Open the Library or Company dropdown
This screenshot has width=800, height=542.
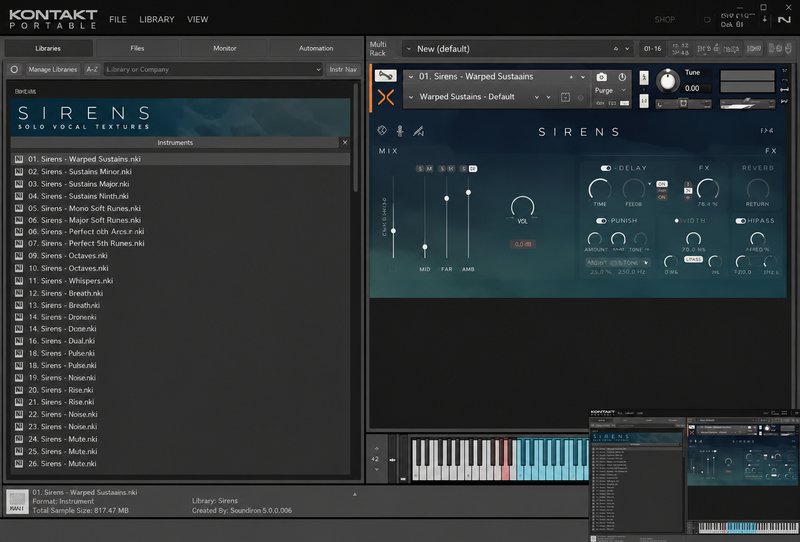point(213,69)
